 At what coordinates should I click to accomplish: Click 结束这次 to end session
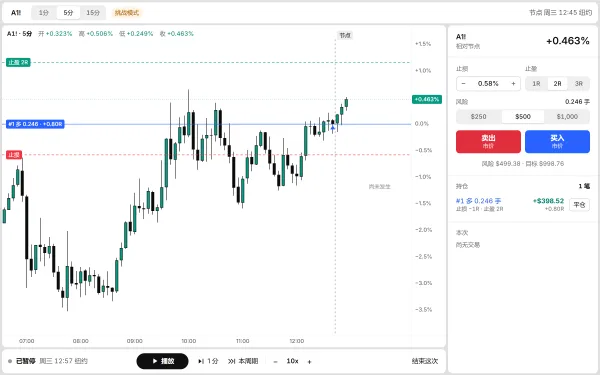425,361
